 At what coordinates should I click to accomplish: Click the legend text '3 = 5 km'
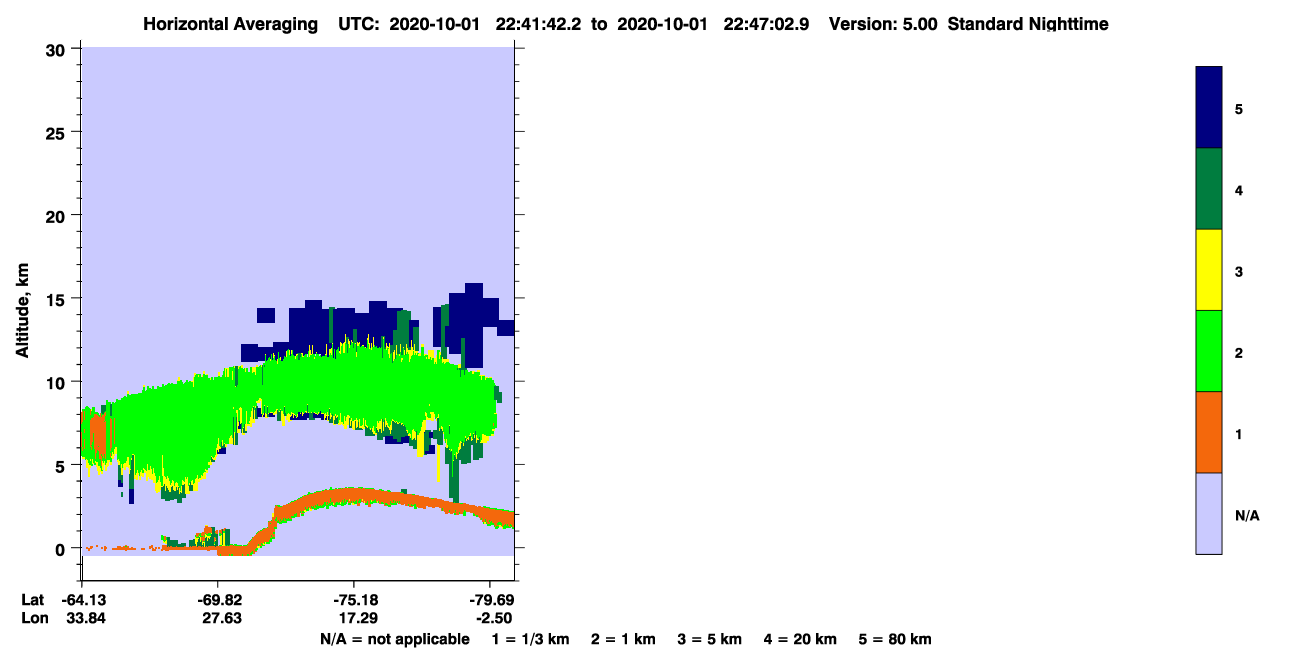(710, 639)
